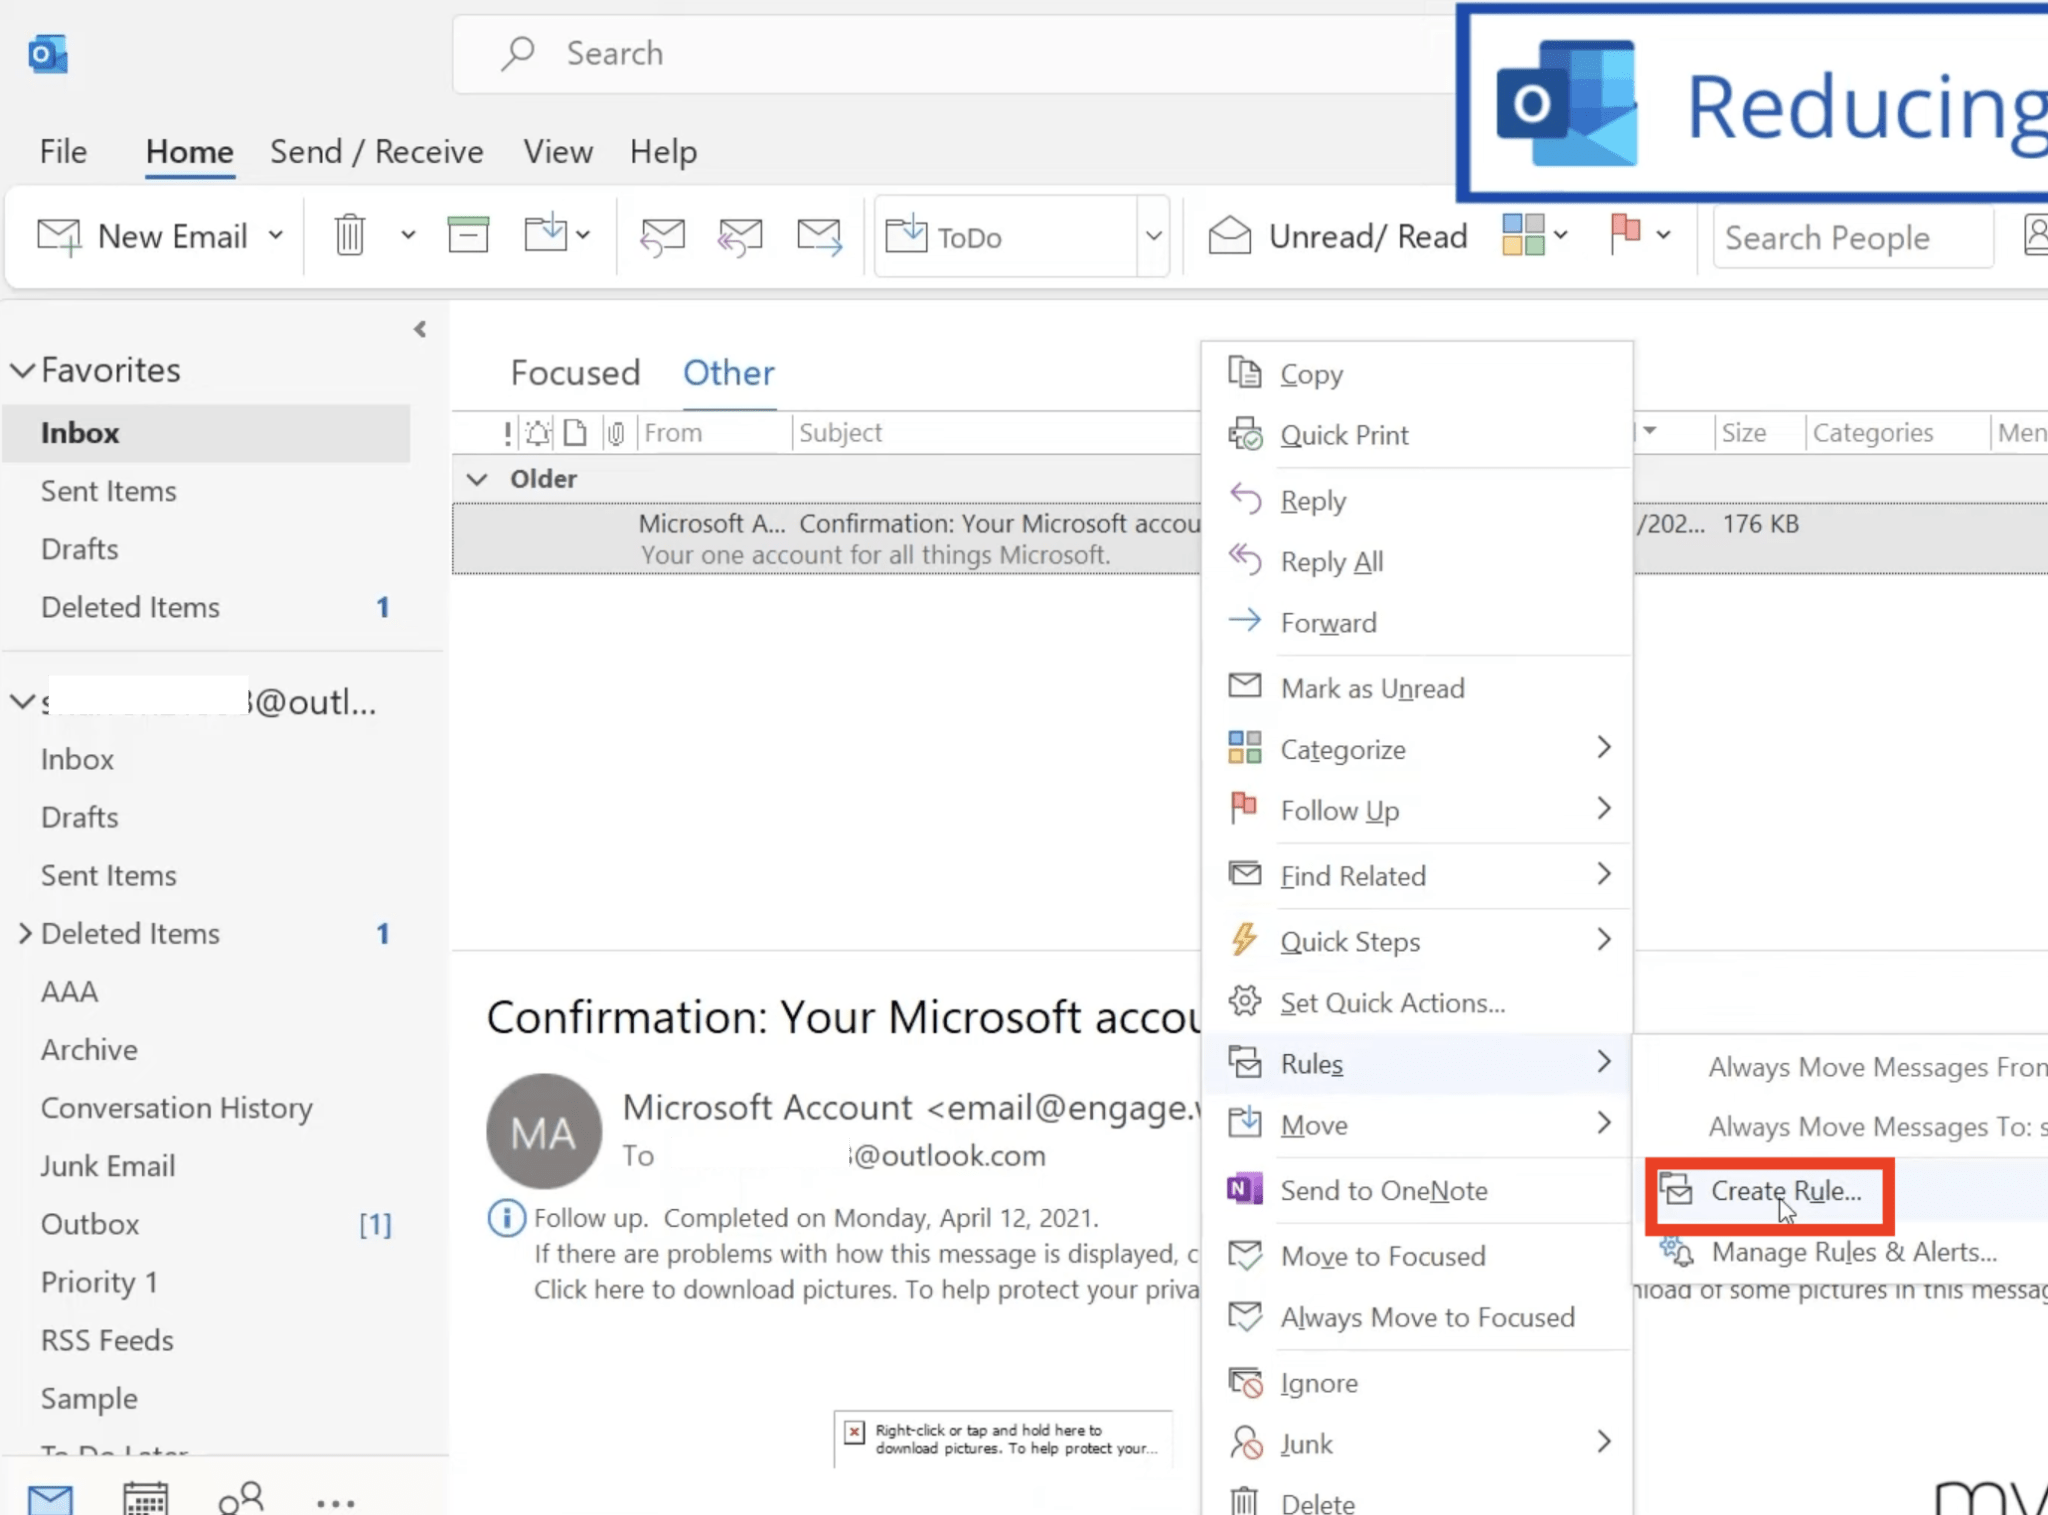Delete the selected email using the trash icon
Image resolution: width=2048 pixels, height=1515 pixels.
(349, 233)
